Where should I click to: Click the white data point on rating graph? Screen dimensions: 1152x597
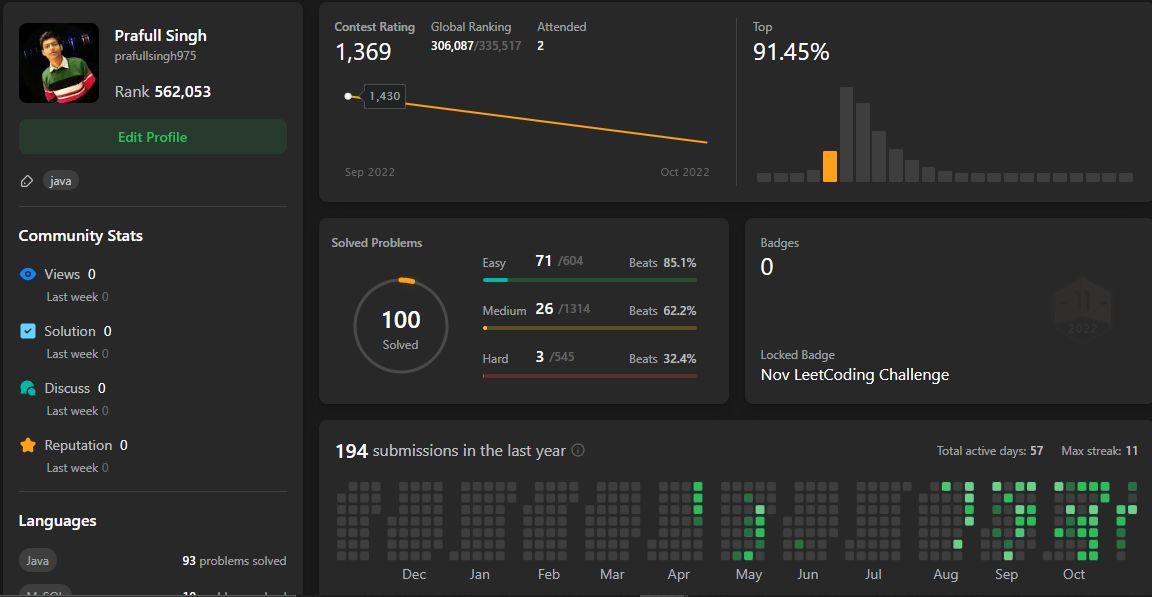point(348,96)
